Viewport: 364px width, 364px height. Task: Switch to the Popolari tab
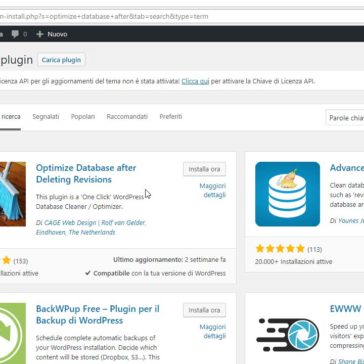coord(83,117)
